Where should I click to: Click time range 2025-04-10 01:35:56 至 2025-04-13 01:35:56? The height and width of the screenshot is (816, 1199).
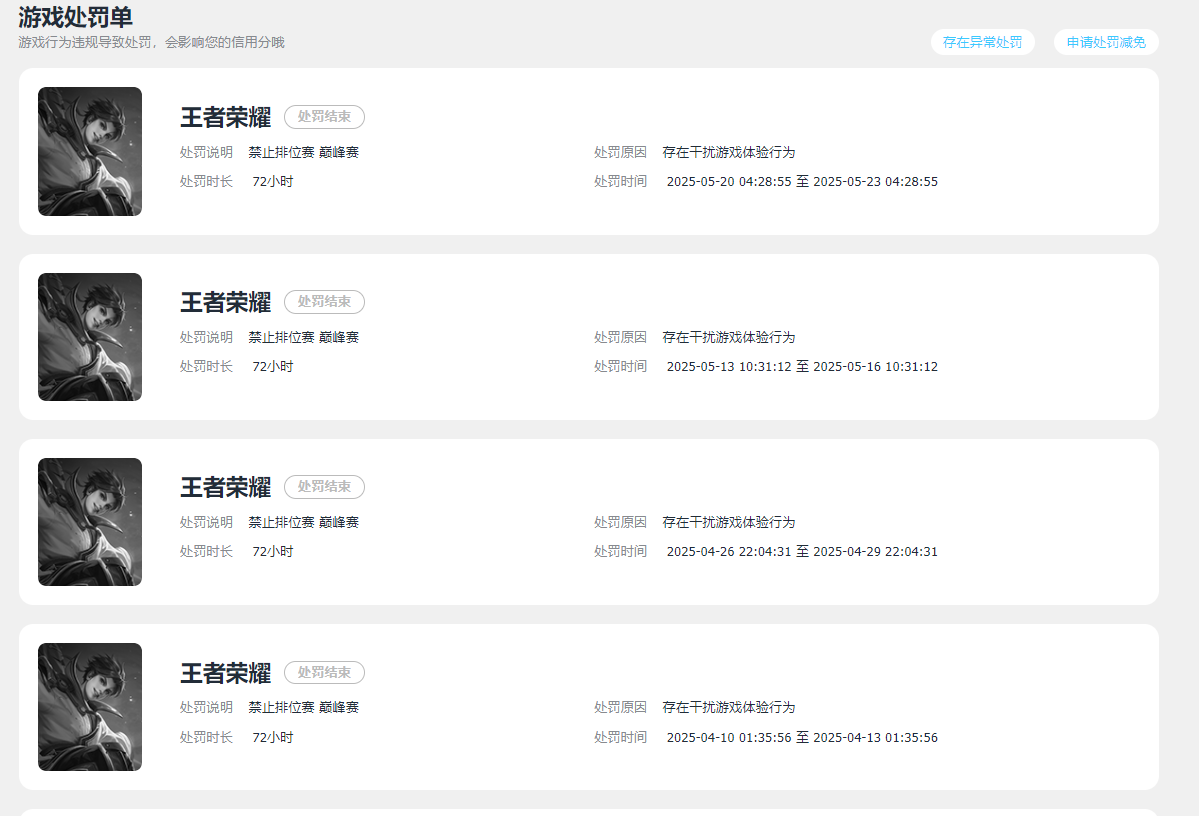pyautogui.click(x=802, y=737)
